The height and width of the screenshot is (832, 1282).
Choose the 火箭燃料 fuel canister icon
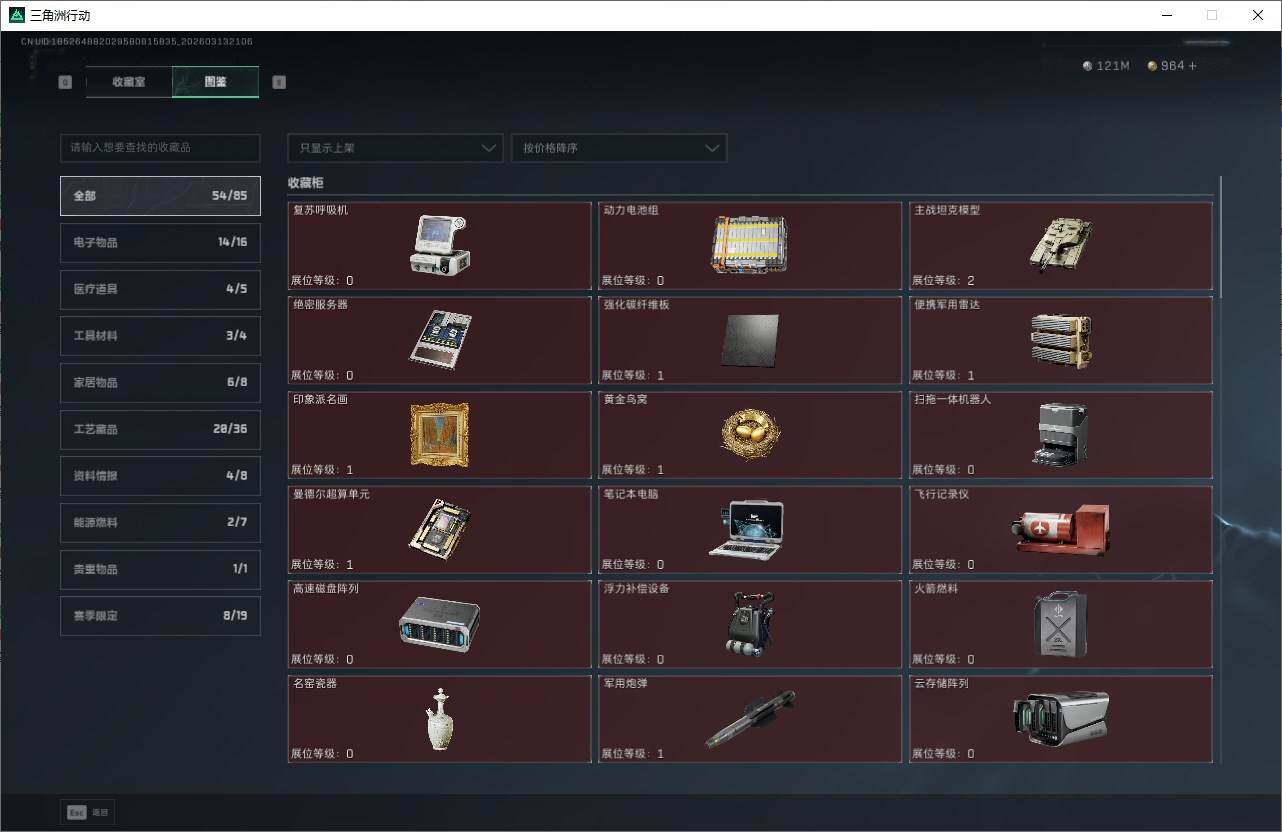[x=1060, y=624]
